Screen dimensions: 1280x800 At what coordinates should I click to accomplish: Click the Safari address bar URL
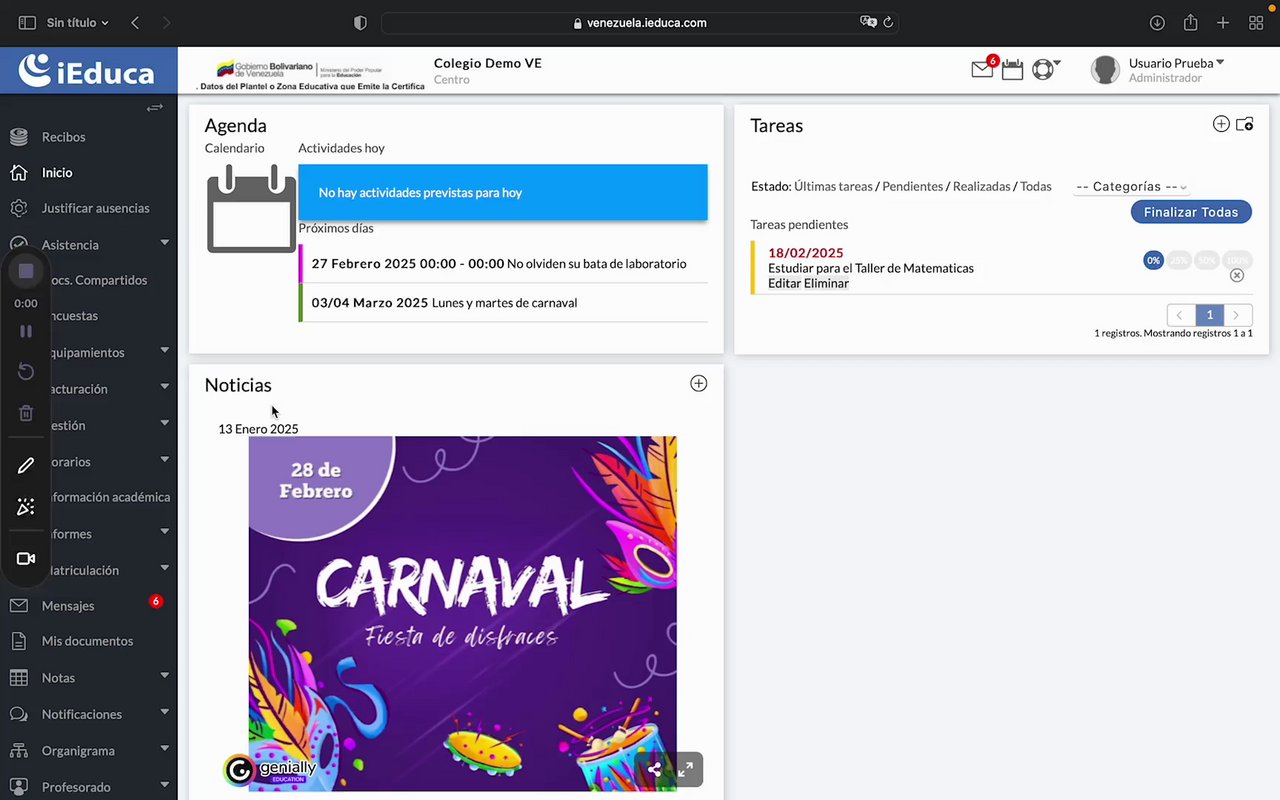pyautogui.click(x=640, y=22)
